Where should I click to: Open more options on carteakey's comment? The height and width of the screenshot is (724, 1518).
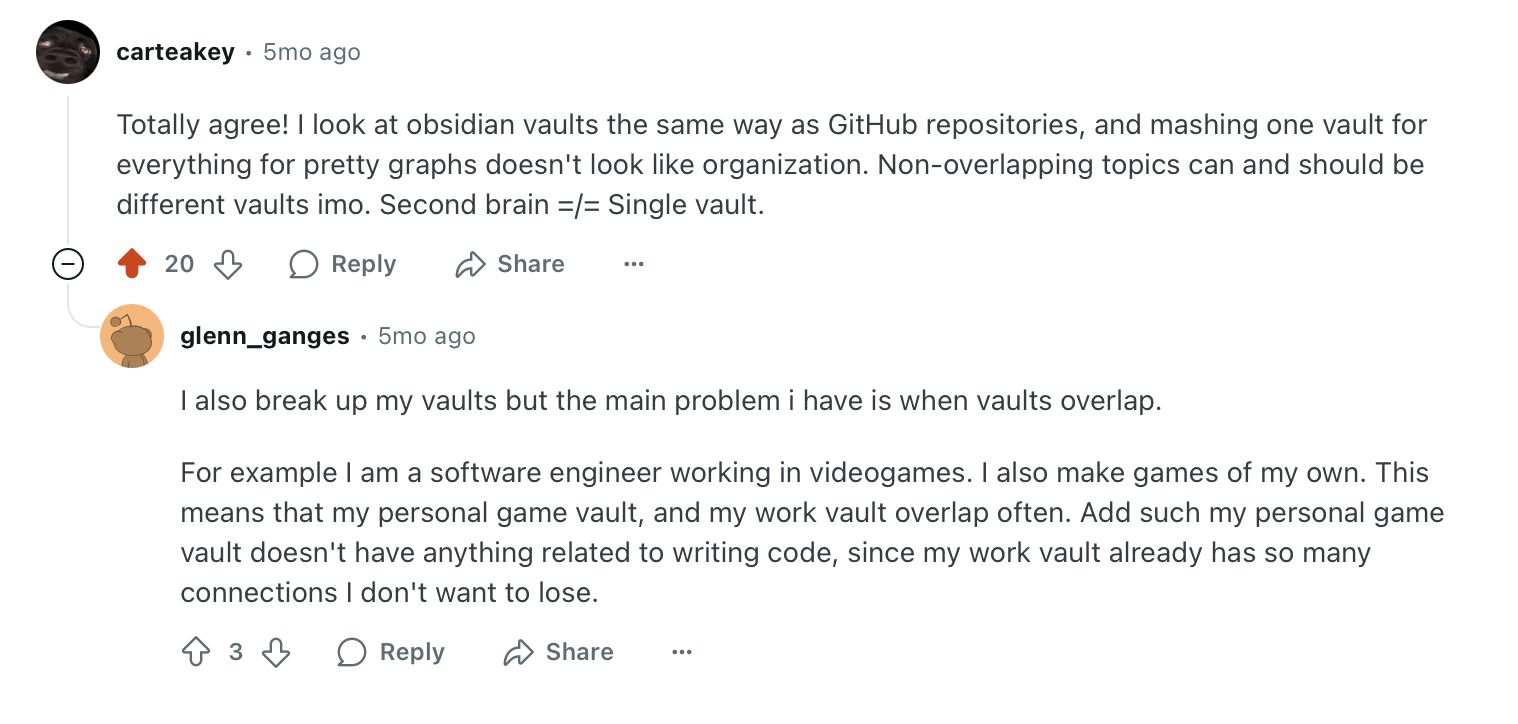[x=633, y=264]
